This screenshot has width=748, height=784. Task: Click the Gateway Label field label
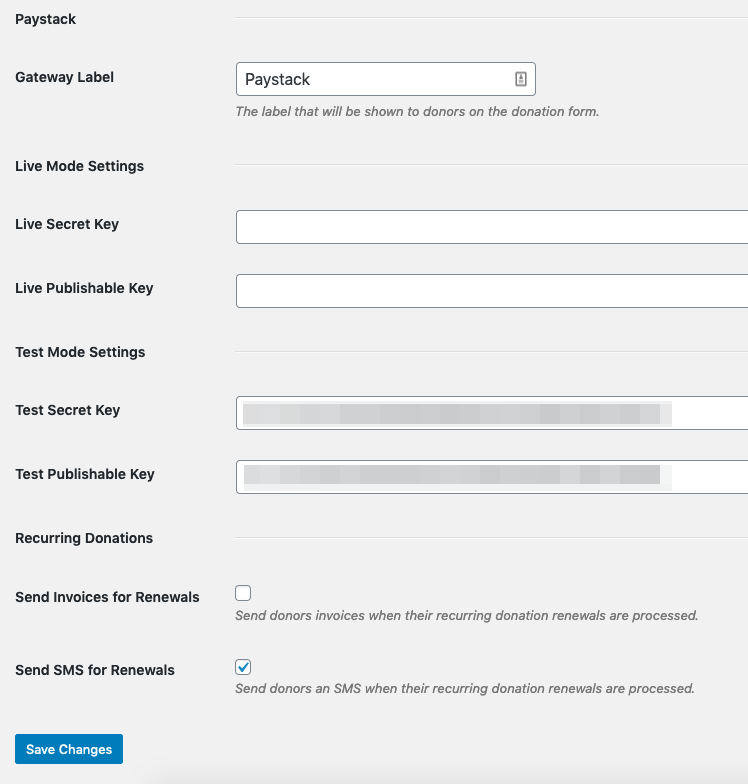pos(64,77)
